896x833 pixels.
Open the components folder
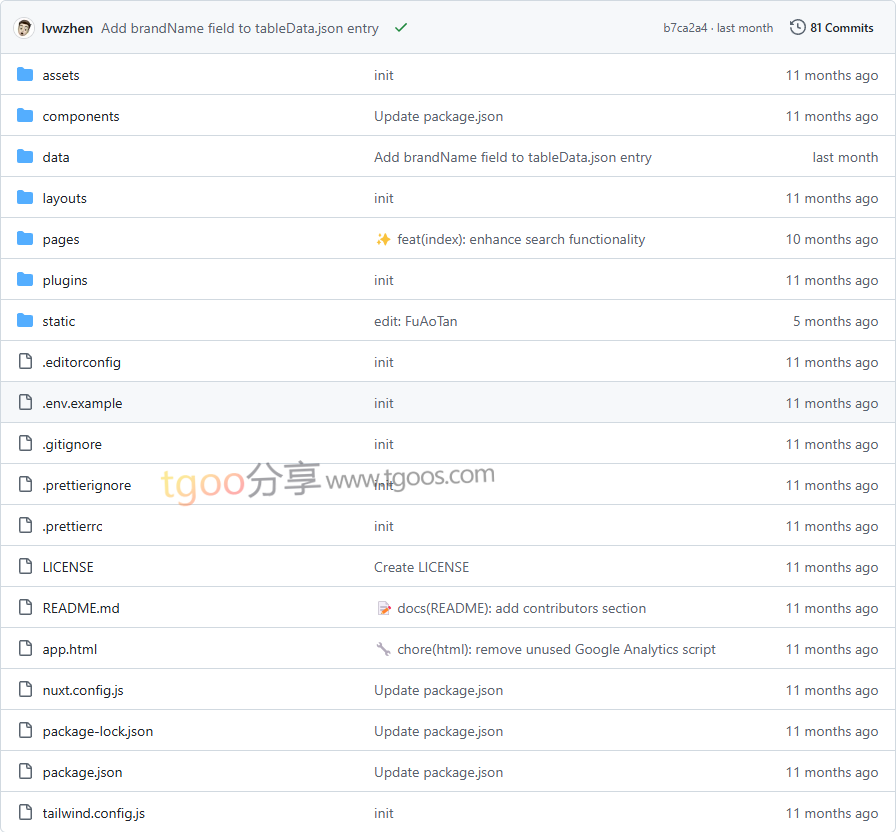coord(81,116)
